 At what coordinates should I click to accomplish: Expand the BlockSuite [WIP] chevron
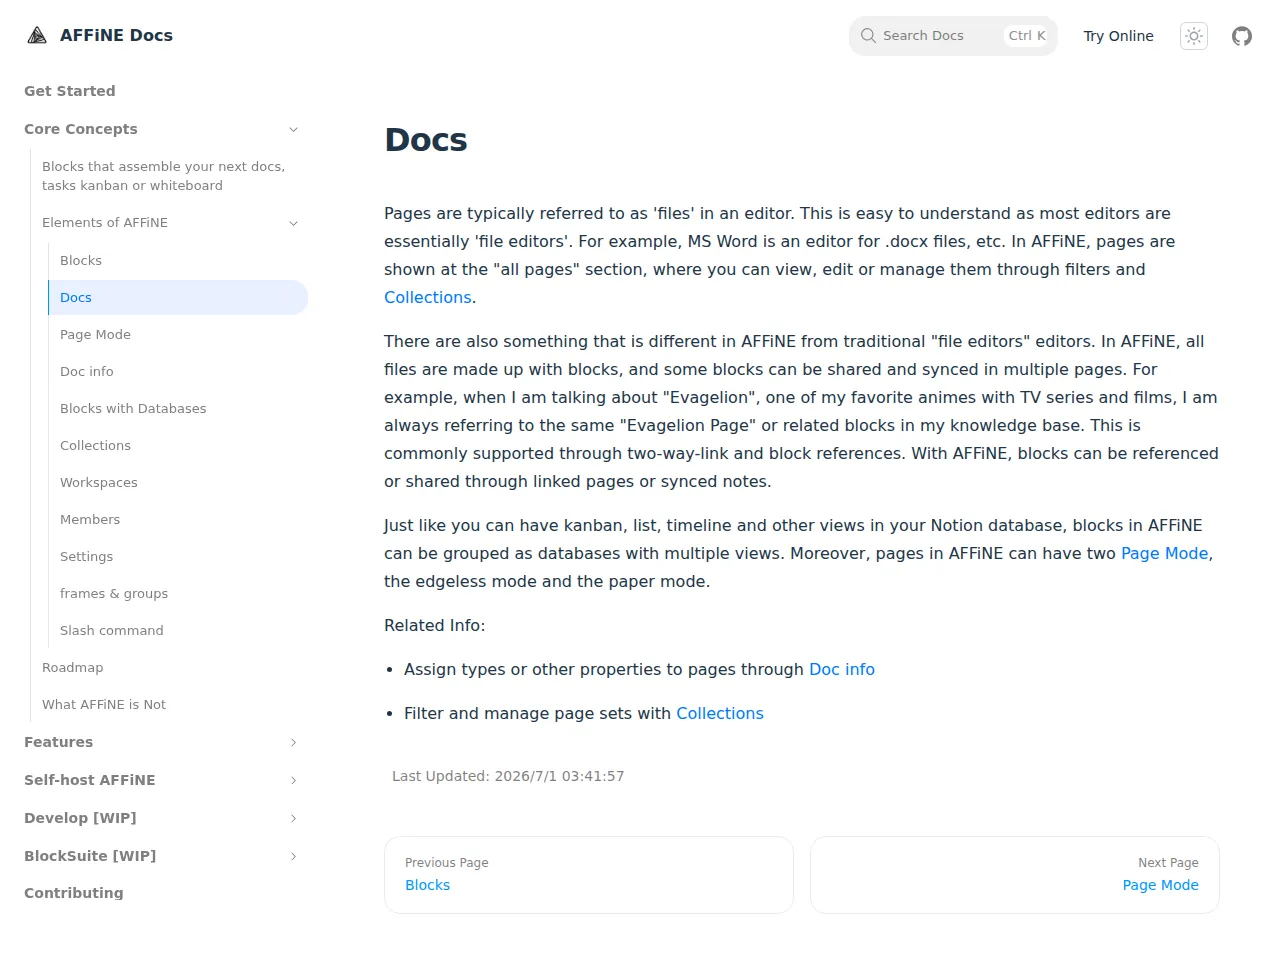pyautogui.click(x=294, y=856)
